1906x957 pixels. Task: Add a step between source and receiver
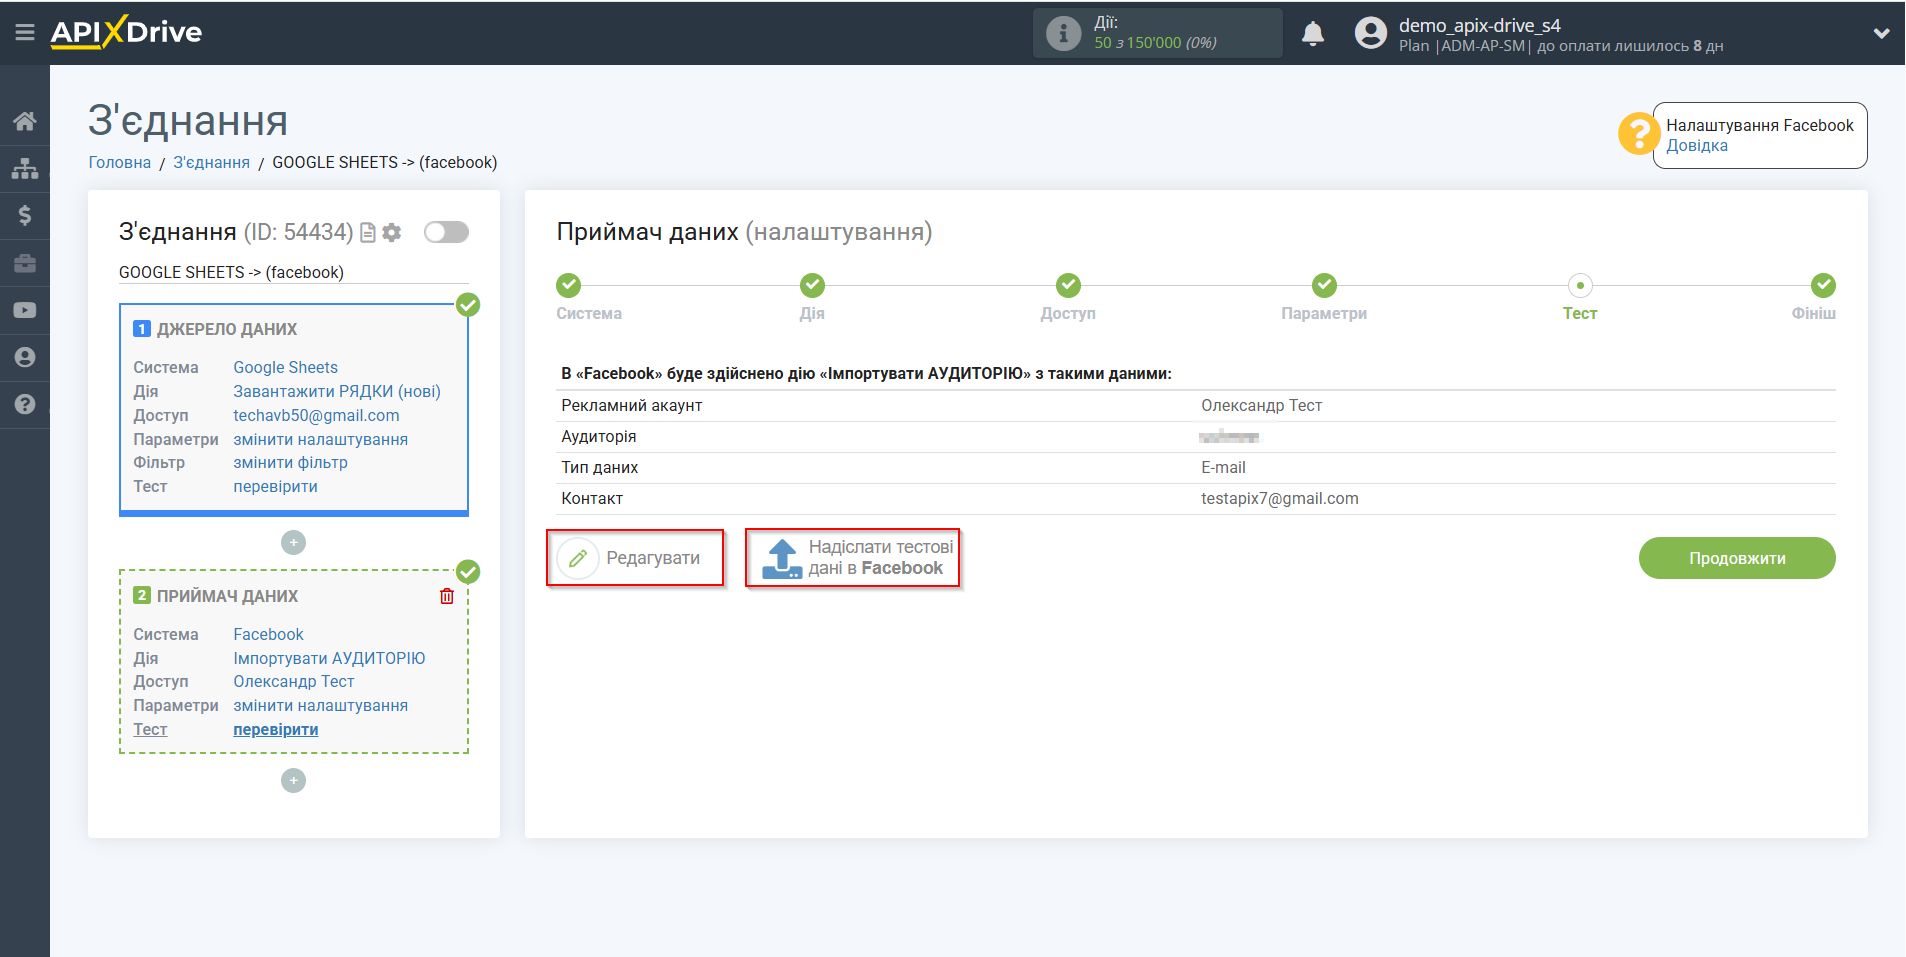293,542
